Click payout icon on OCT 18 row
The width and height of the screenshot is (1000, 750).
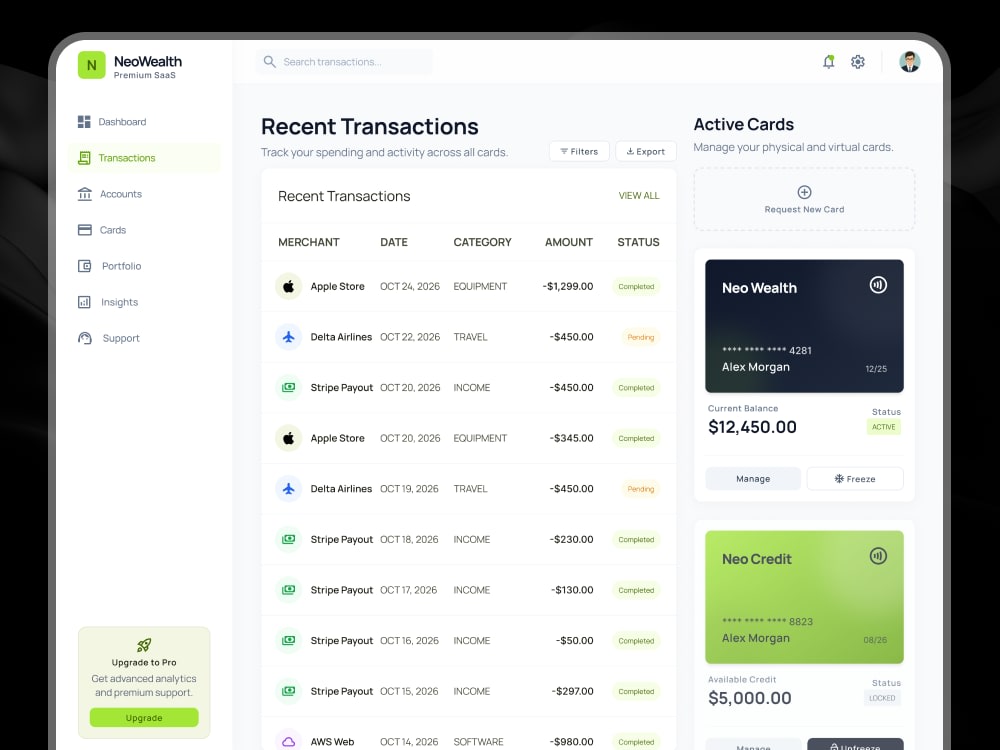click(288, 539)
